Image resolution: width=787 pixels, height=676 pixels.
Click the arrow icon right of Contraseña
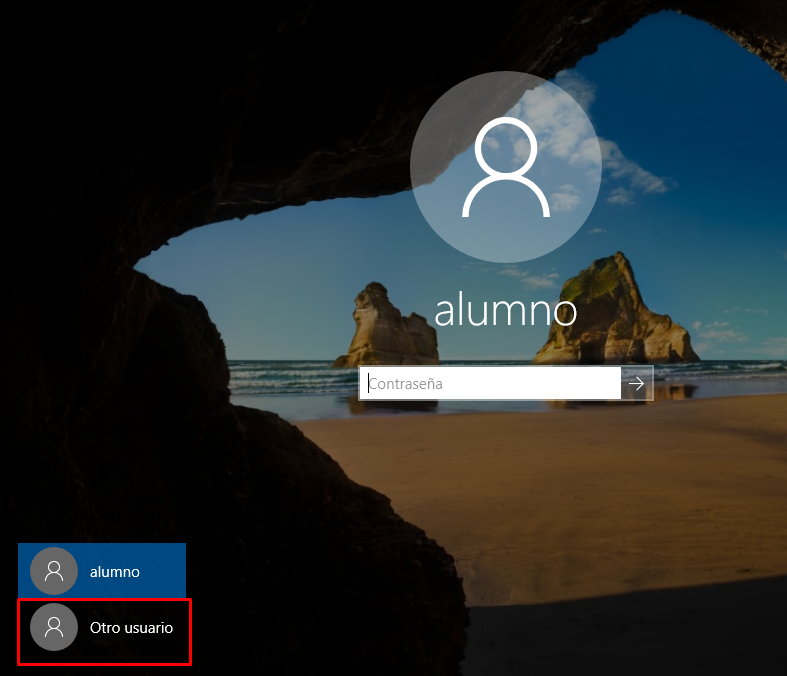636,384
